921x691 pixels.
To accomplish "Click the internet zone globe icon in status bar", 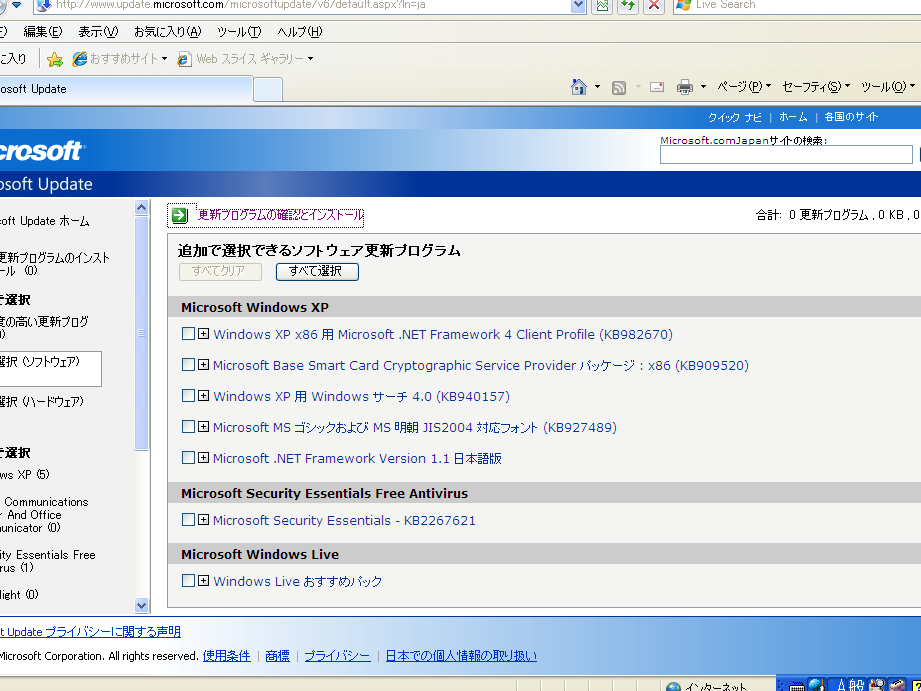I will [x=674, y=687].
